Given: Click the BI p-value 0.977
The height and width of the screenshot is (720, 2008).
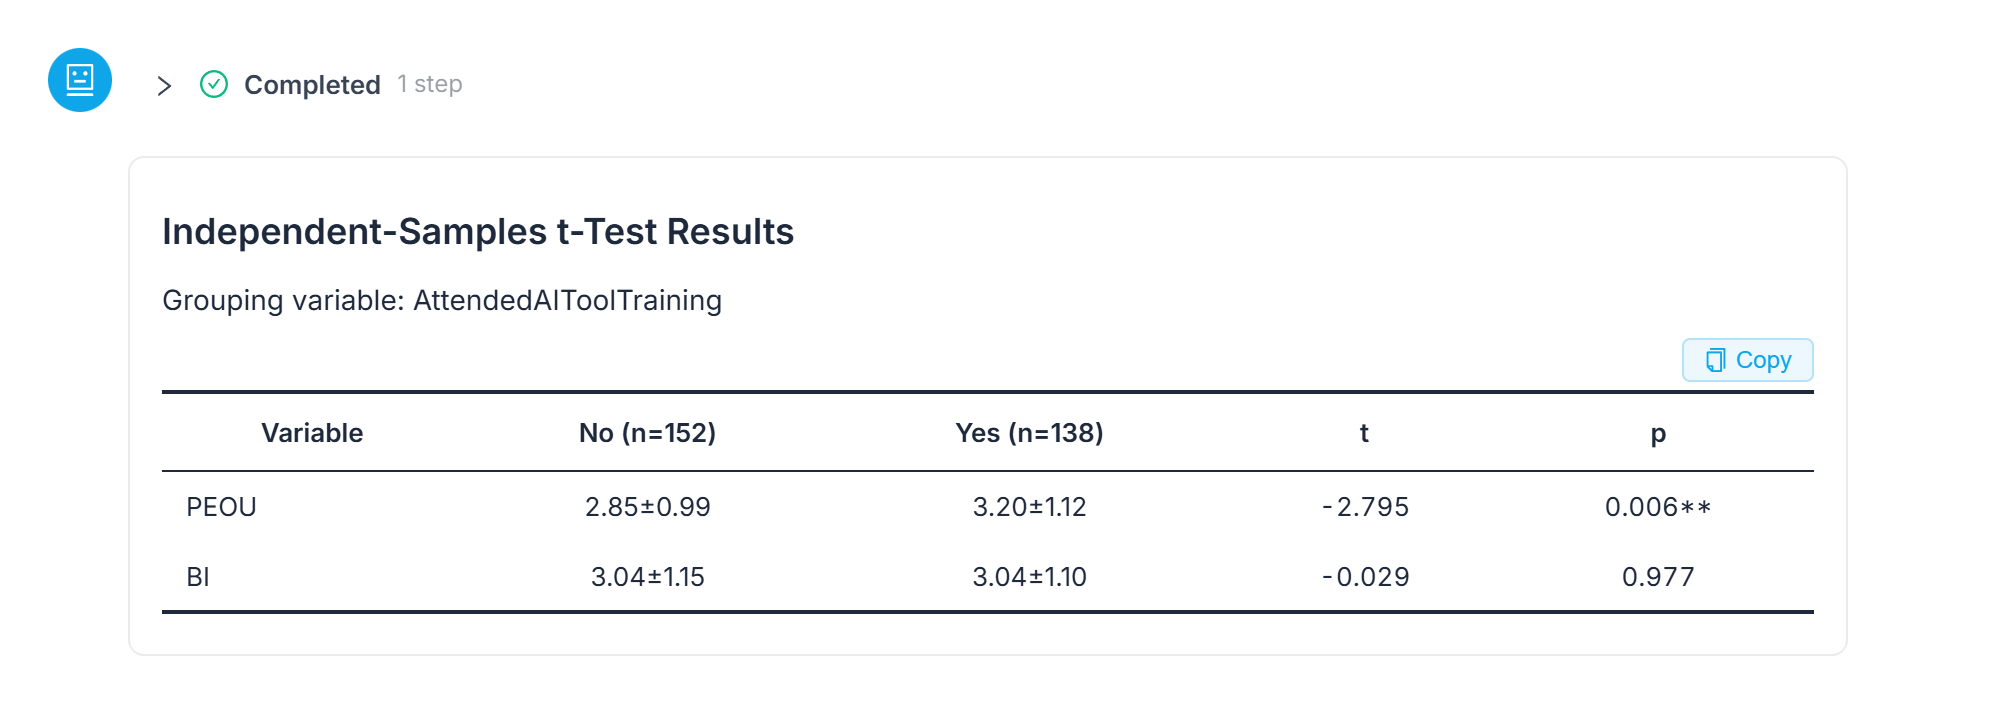Looking at the screenshot, I should coord(1658,577).
